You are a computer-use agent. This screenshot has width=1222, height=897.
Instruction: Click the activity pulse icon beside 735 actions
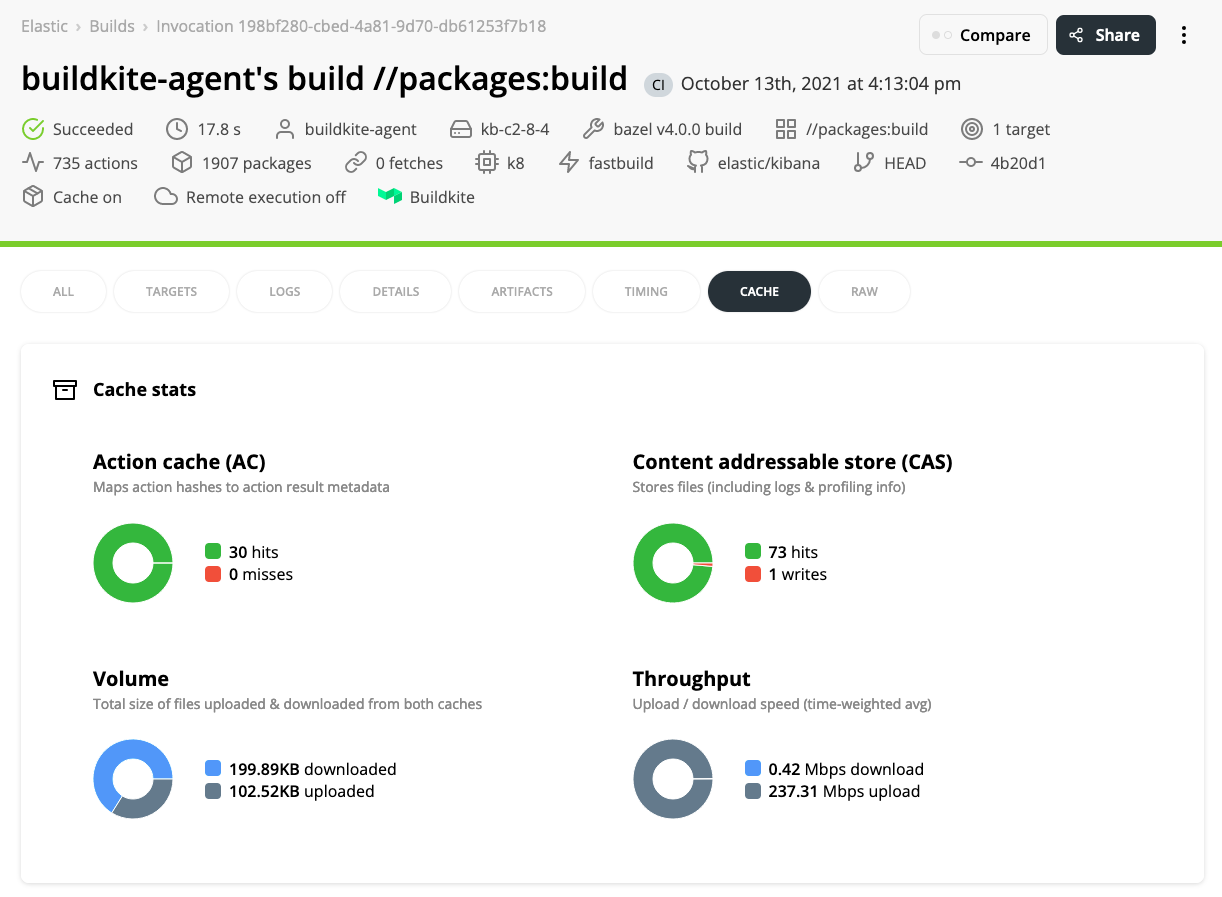click(33, 163)
